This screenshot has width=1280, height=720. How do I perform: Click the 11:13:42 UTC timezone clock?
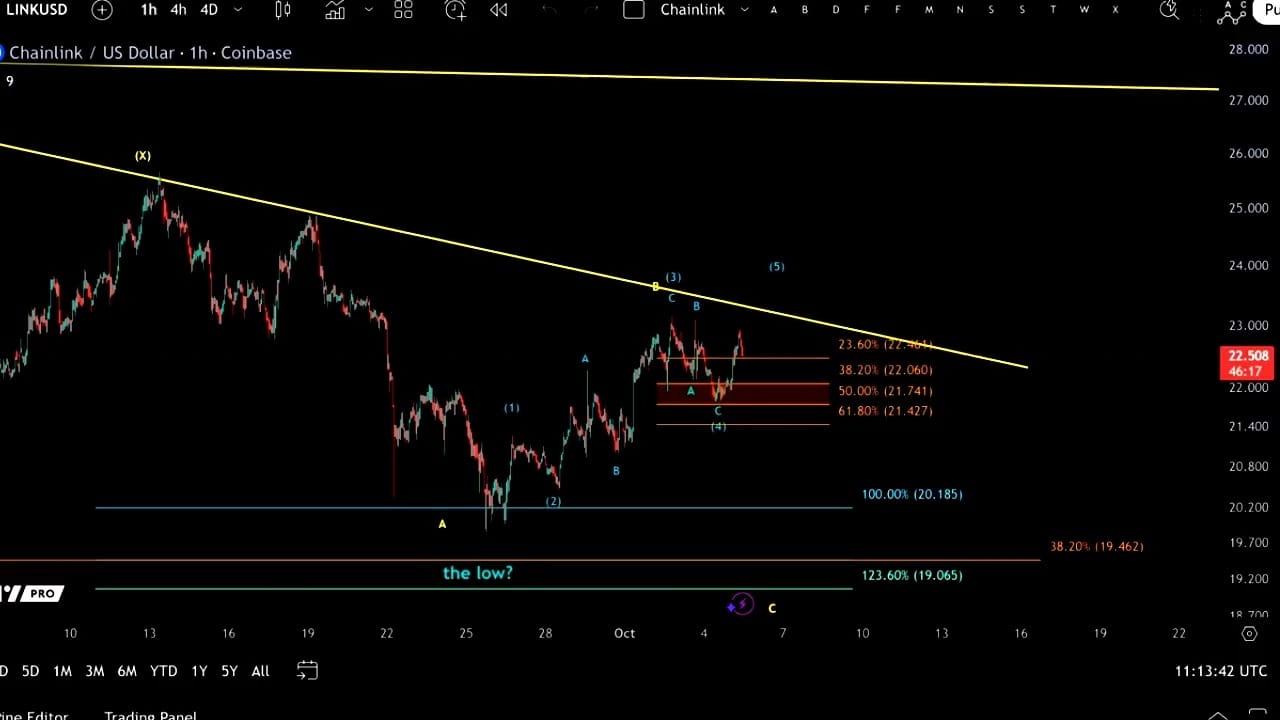pos(1220,672)
